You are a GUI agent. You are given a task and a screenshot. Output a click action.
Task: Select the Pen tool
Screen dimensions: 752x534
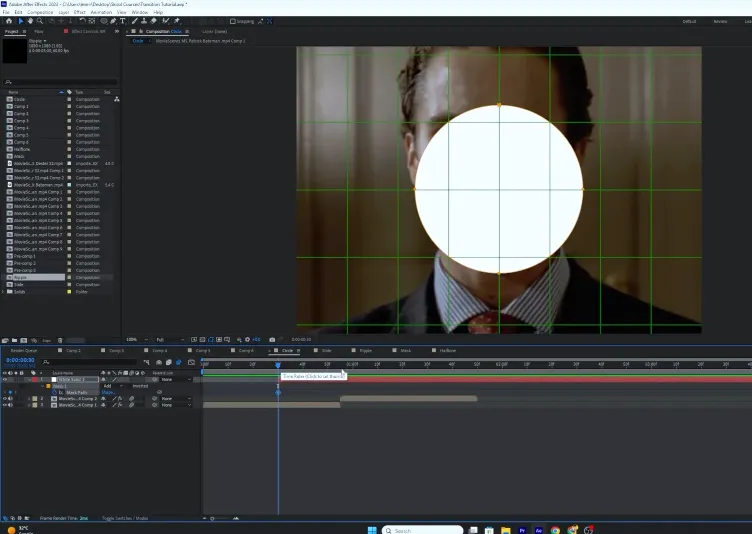tap(113, 21)
